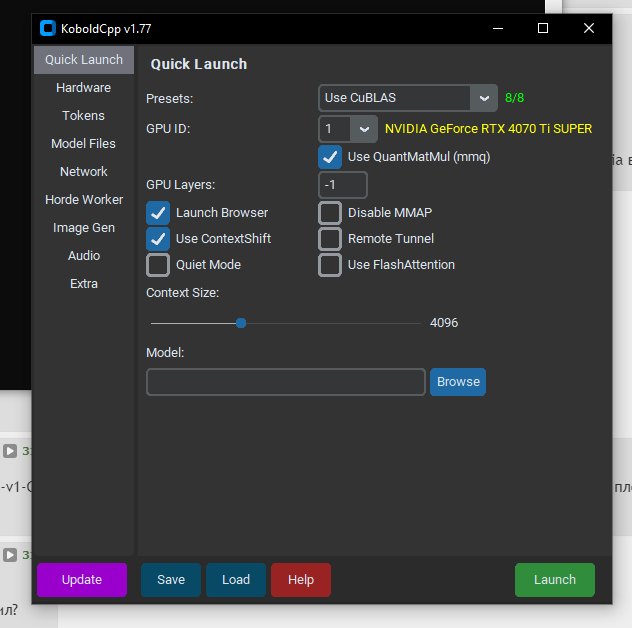The image size is (632, 628).
Task: Click lower play icon in background window
Action: [x=10, y=555]
